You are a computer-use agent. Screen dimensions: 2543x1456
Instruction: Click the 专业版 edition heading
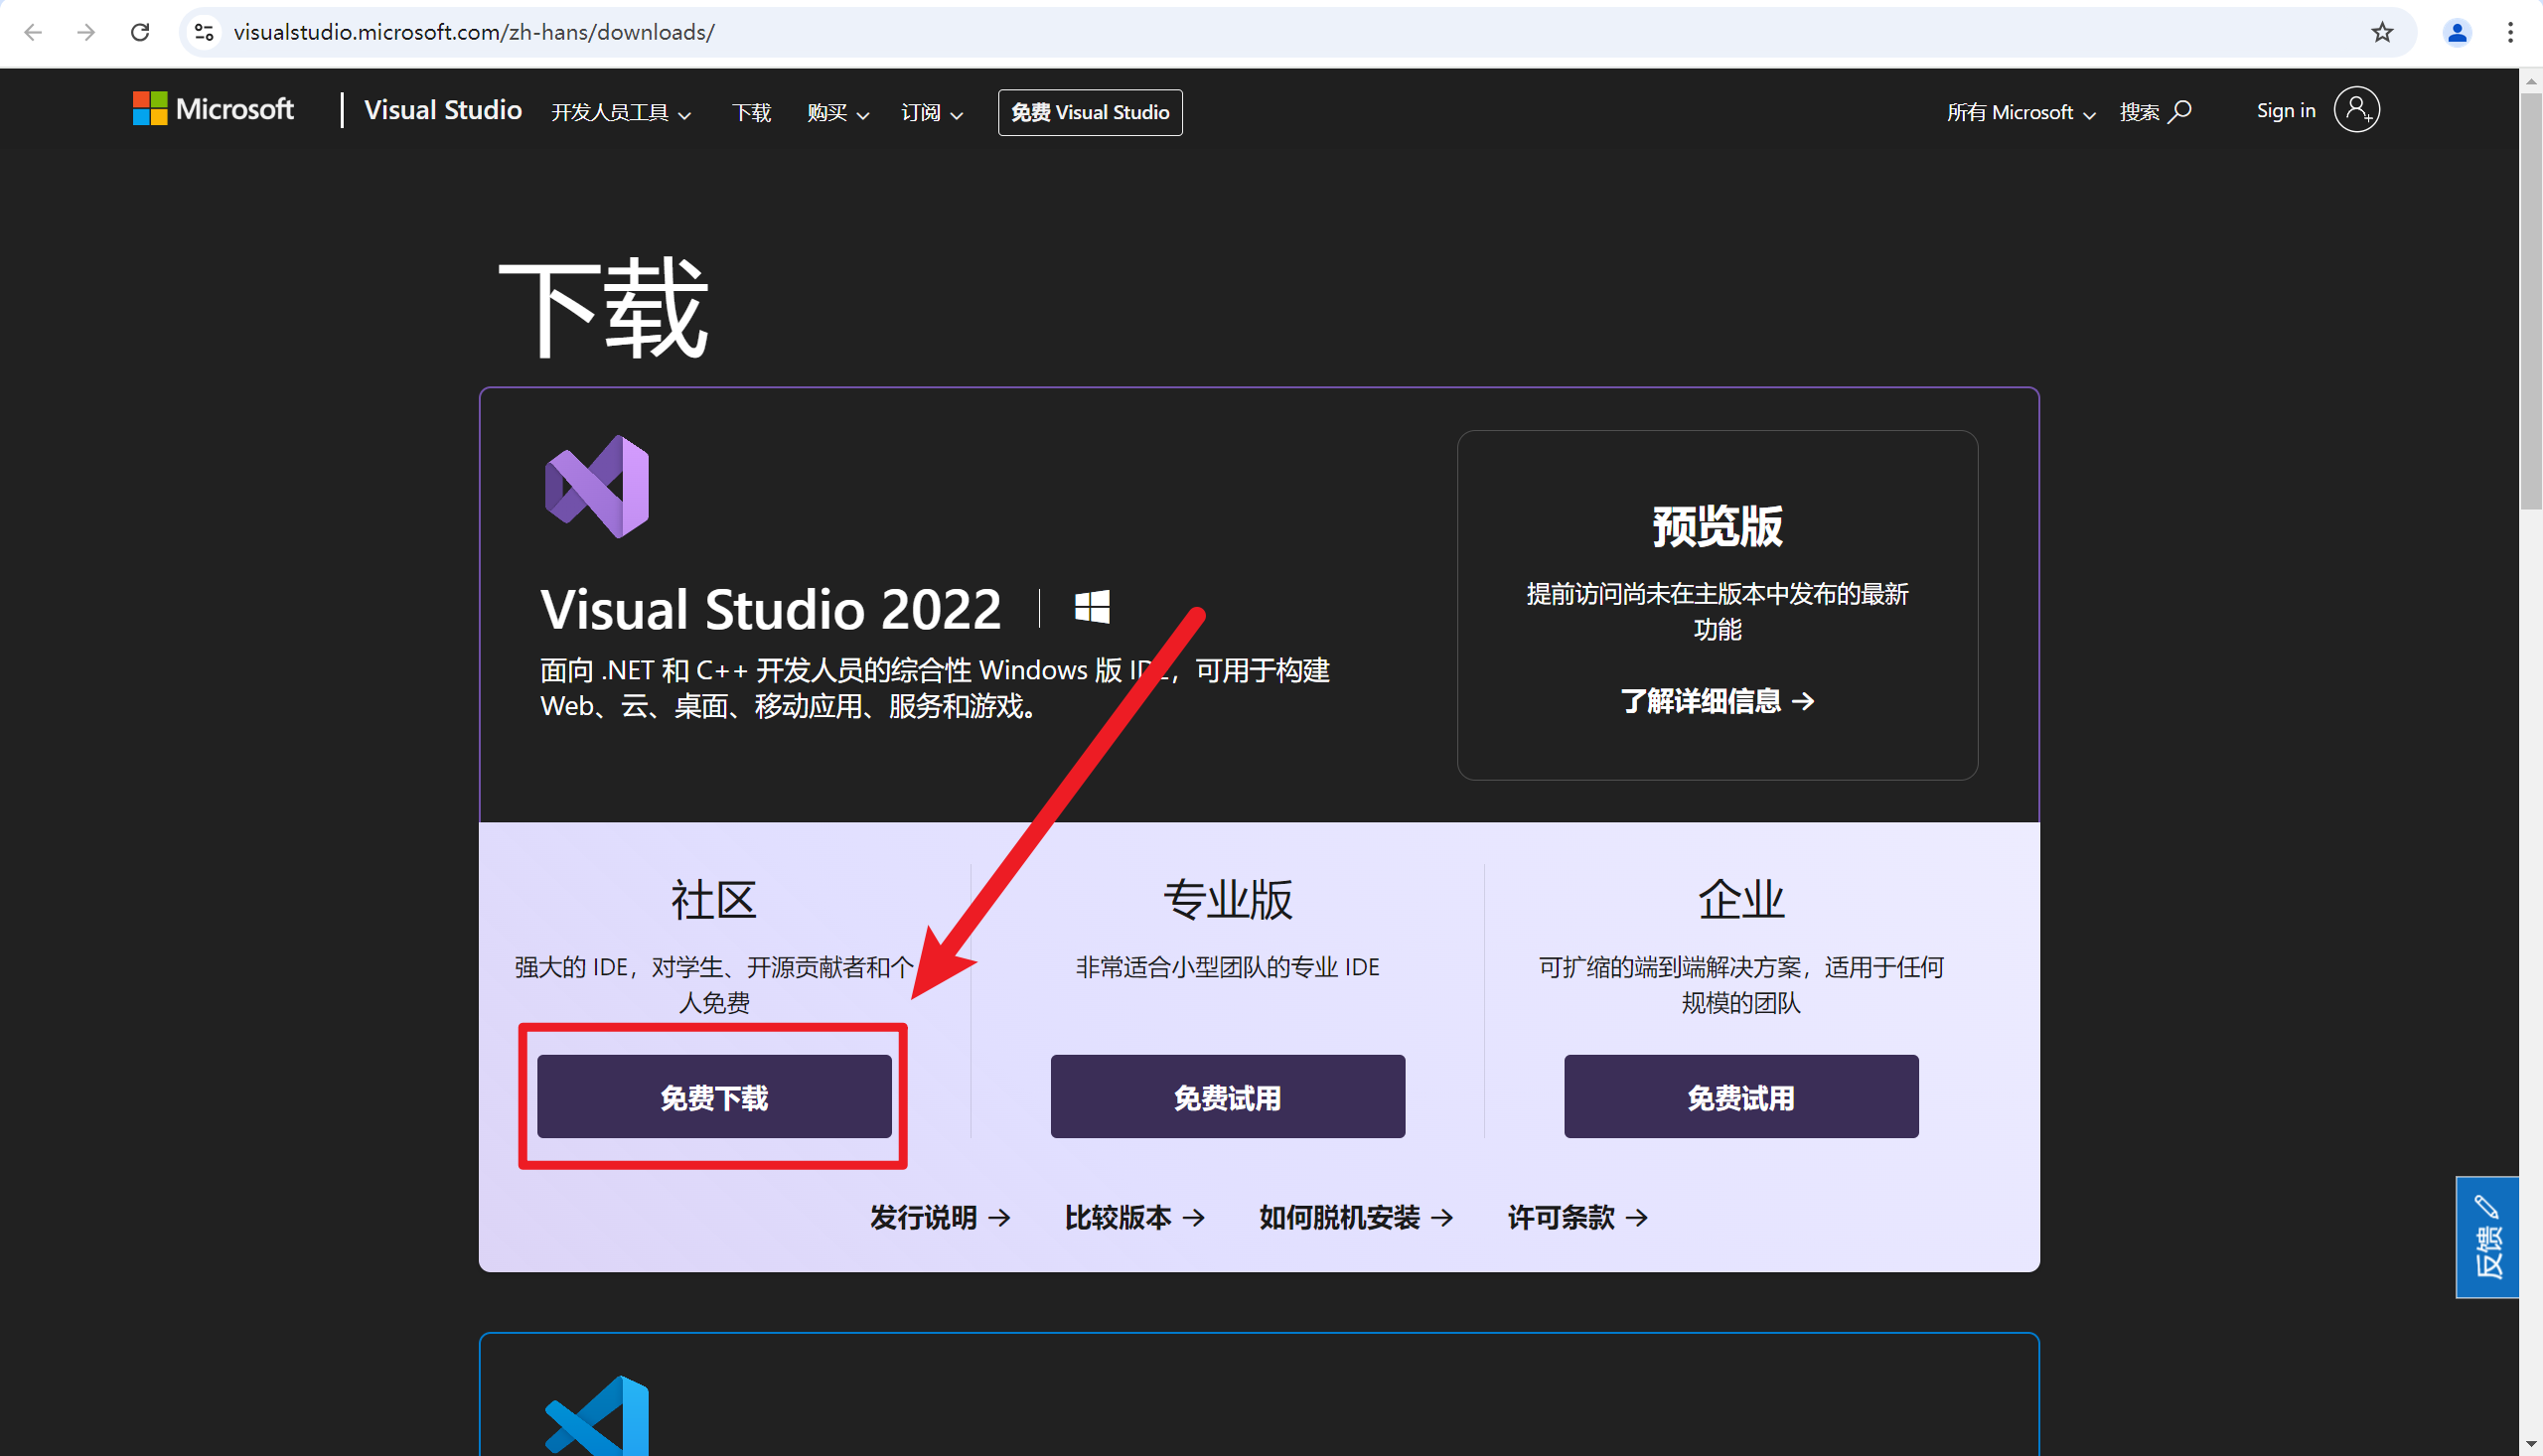[x=1227, y=900]
